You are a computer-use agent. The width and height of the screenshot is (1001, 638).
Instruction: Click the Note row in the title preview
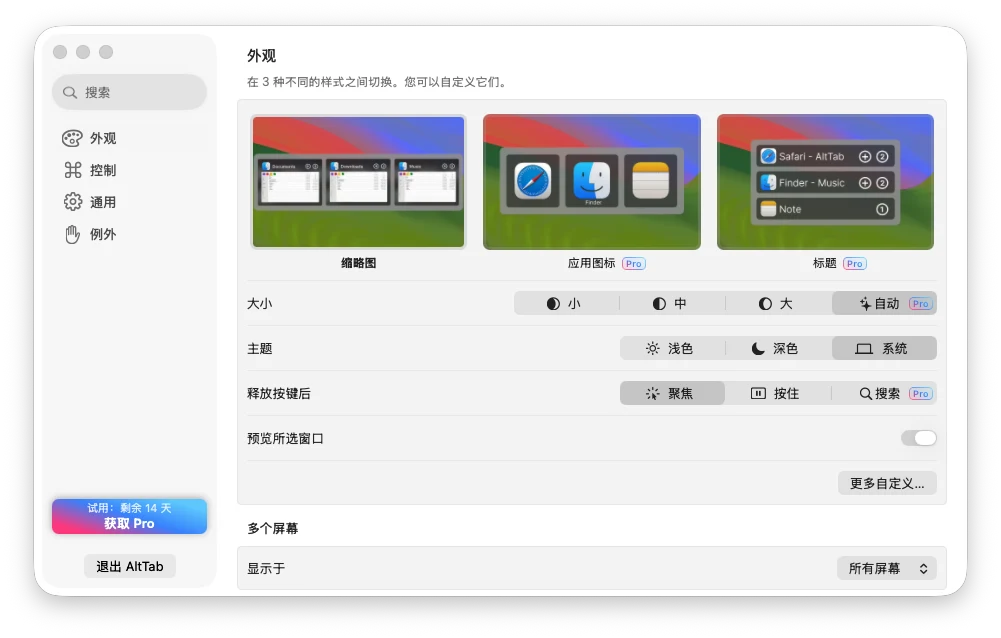point(825,209)
